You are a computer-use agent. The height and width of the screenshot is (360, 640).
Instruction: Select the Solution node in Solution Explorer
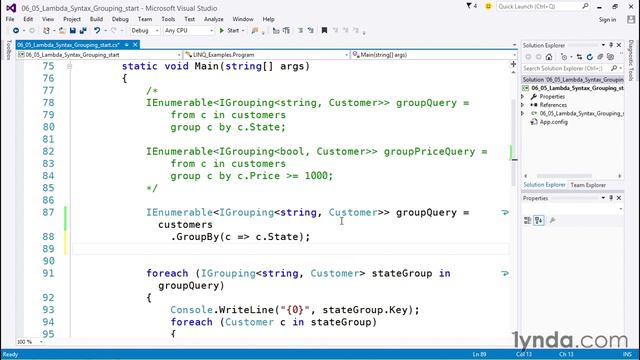(x=573, y=80)
